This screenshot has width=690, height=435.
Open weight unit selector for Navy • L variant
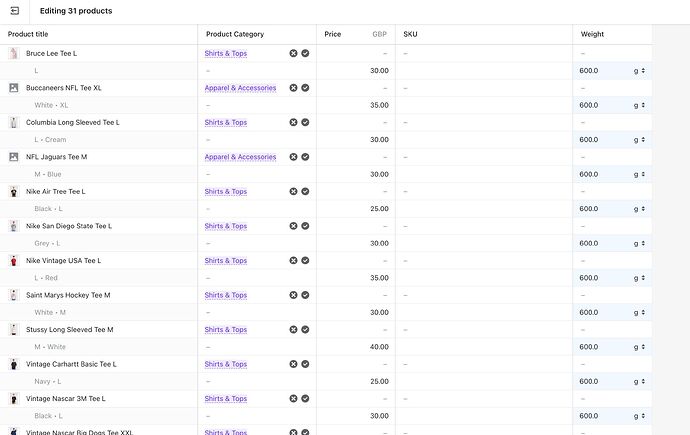639,381
